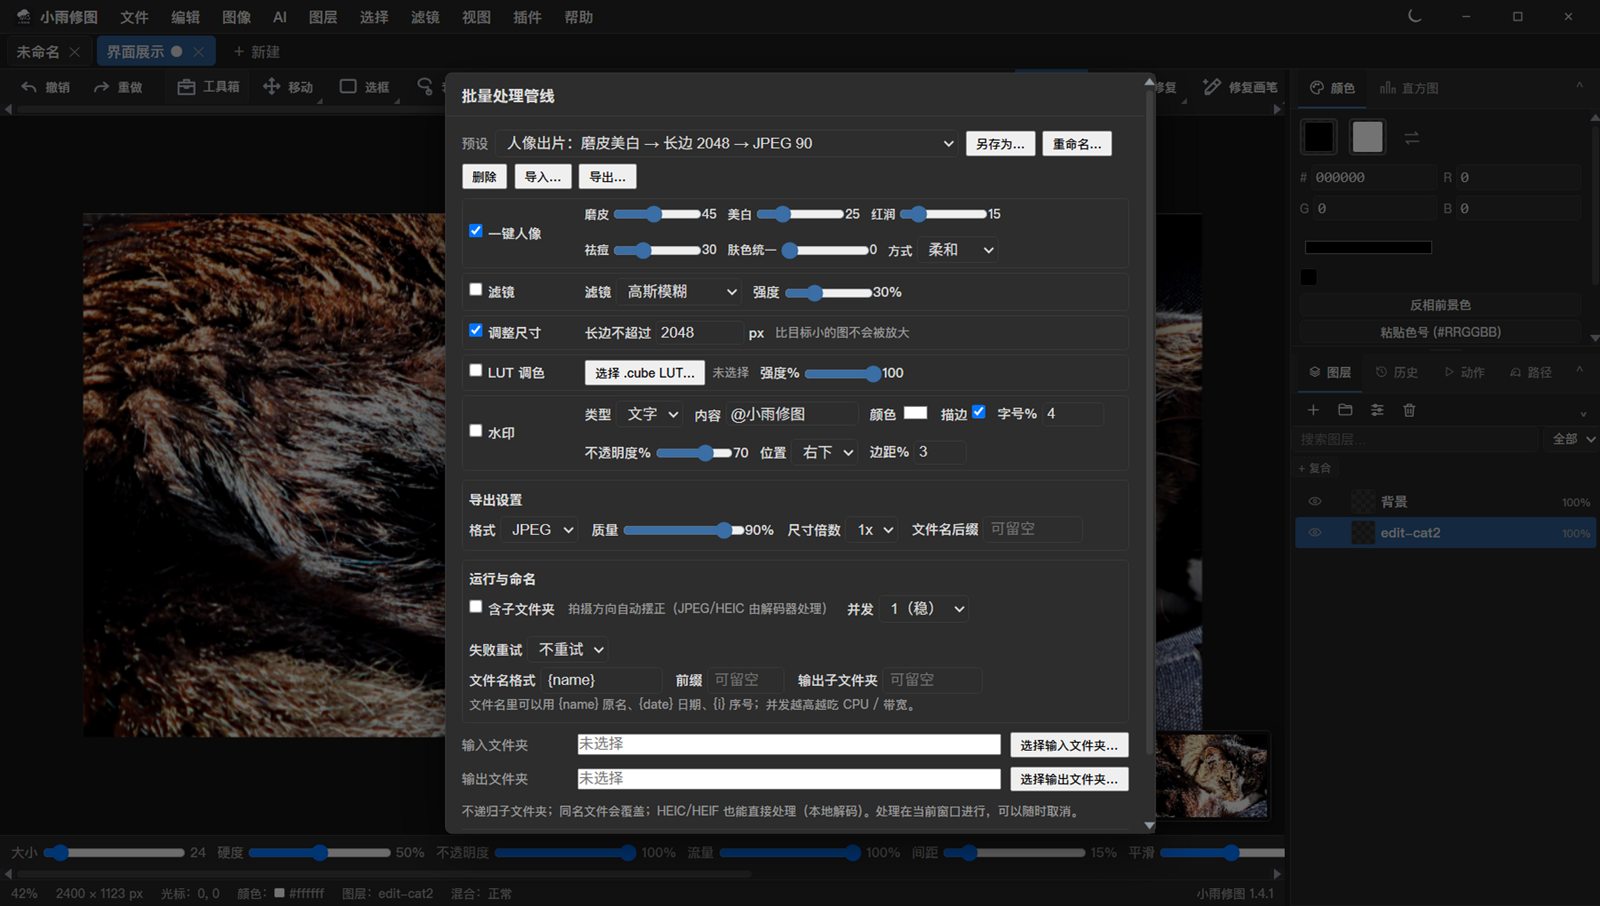Viewport: 1600px width, 906px height.
Task: Open the 并发 concurrency dropdown
Action: pyautogui.click(x=925, y=609)
